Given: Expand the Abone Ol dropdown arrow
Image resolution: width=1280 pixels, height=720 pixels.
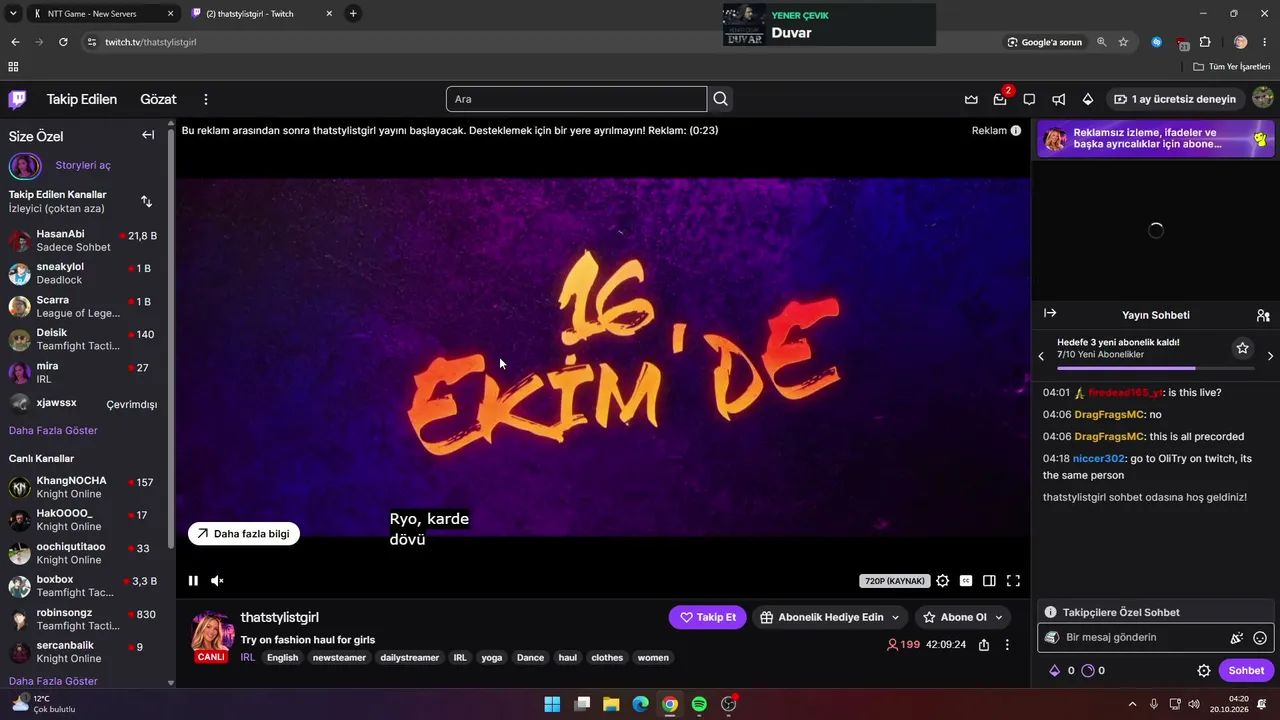Looking at the screenshot, I should pos(998,617).
